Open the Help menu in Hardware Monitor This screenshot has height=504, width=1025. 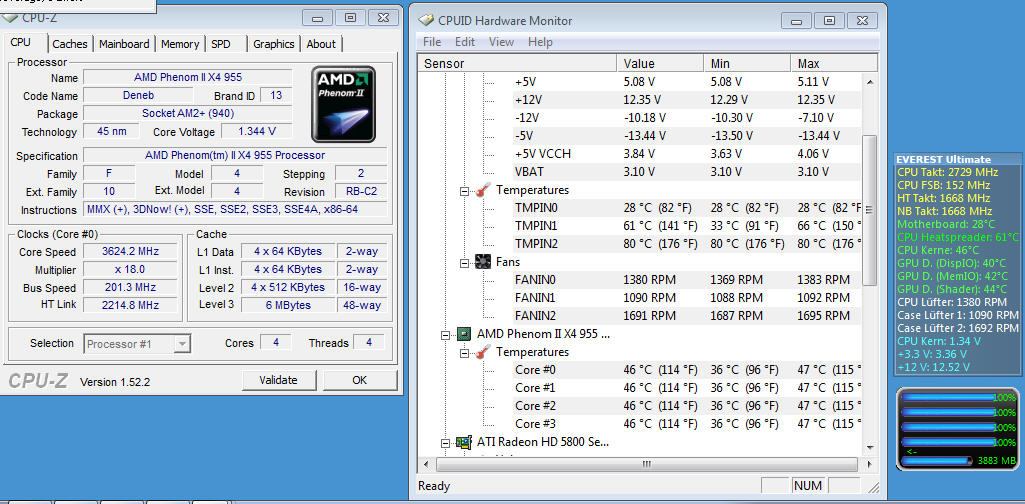point(540,42)
